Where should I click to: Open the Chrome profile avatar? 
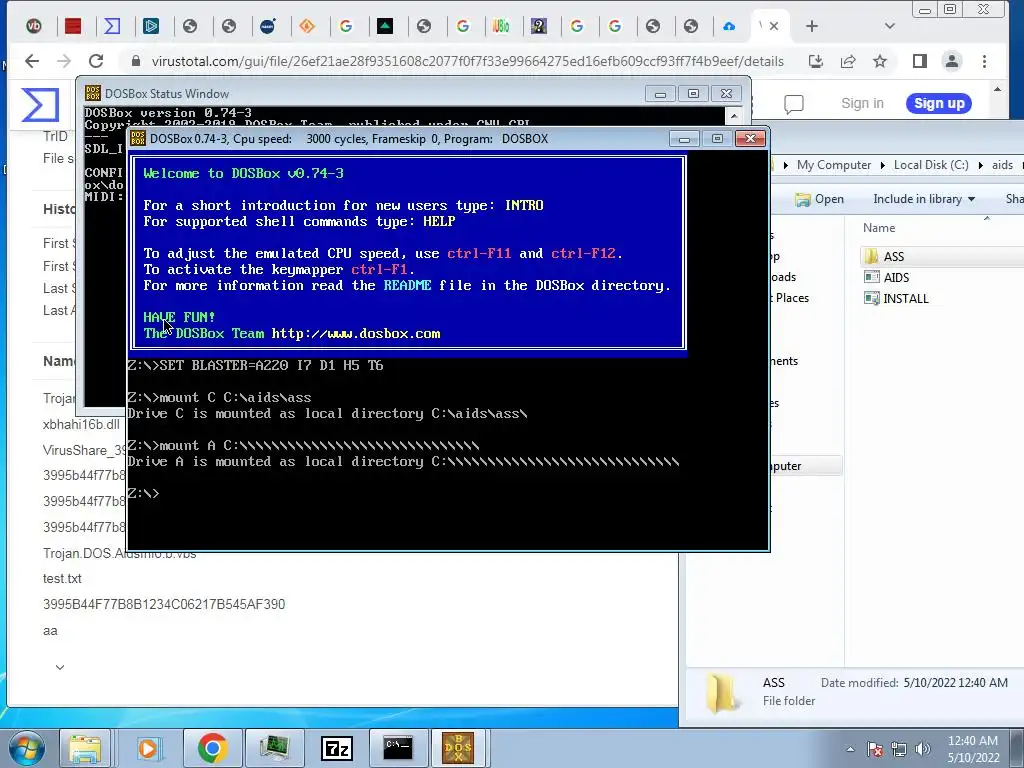point(952,61)
